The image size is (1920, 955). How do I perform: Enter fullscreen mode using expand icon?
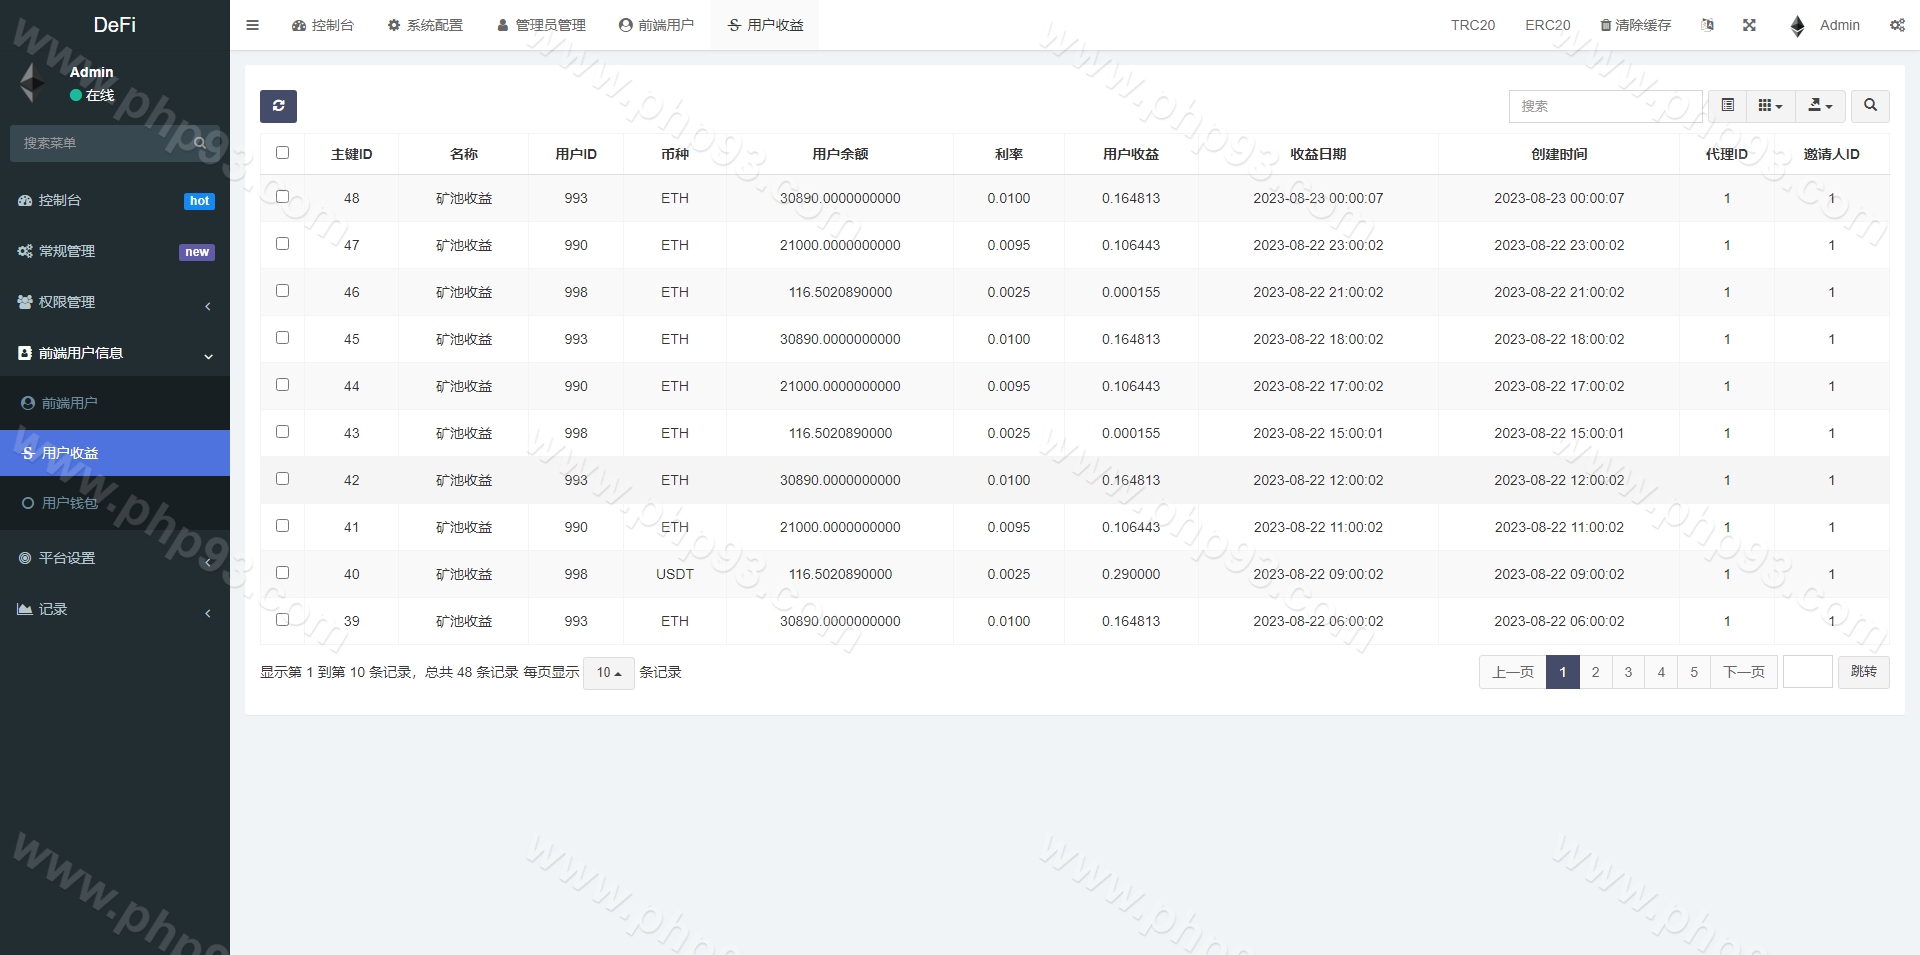1749,25
